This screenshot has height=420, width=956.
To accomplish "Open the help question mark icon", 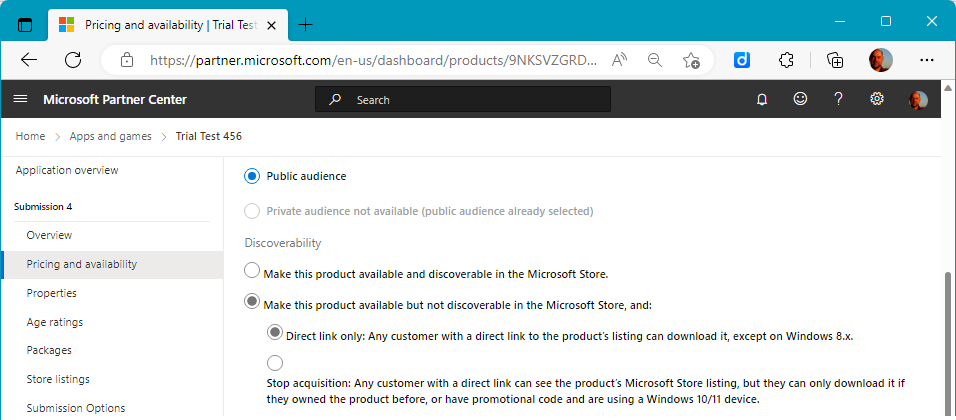I will 838,99.
